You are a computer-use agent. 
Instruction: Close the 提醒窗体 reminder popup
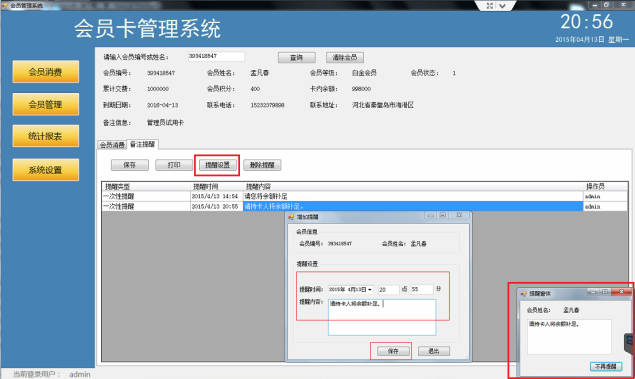tap(622, 291)
